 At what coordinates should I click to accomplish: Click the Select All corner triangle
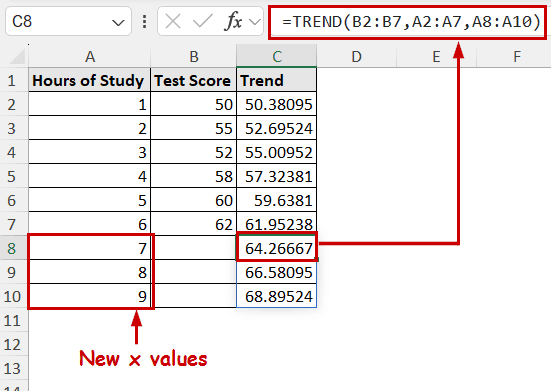tap(17, 57)
